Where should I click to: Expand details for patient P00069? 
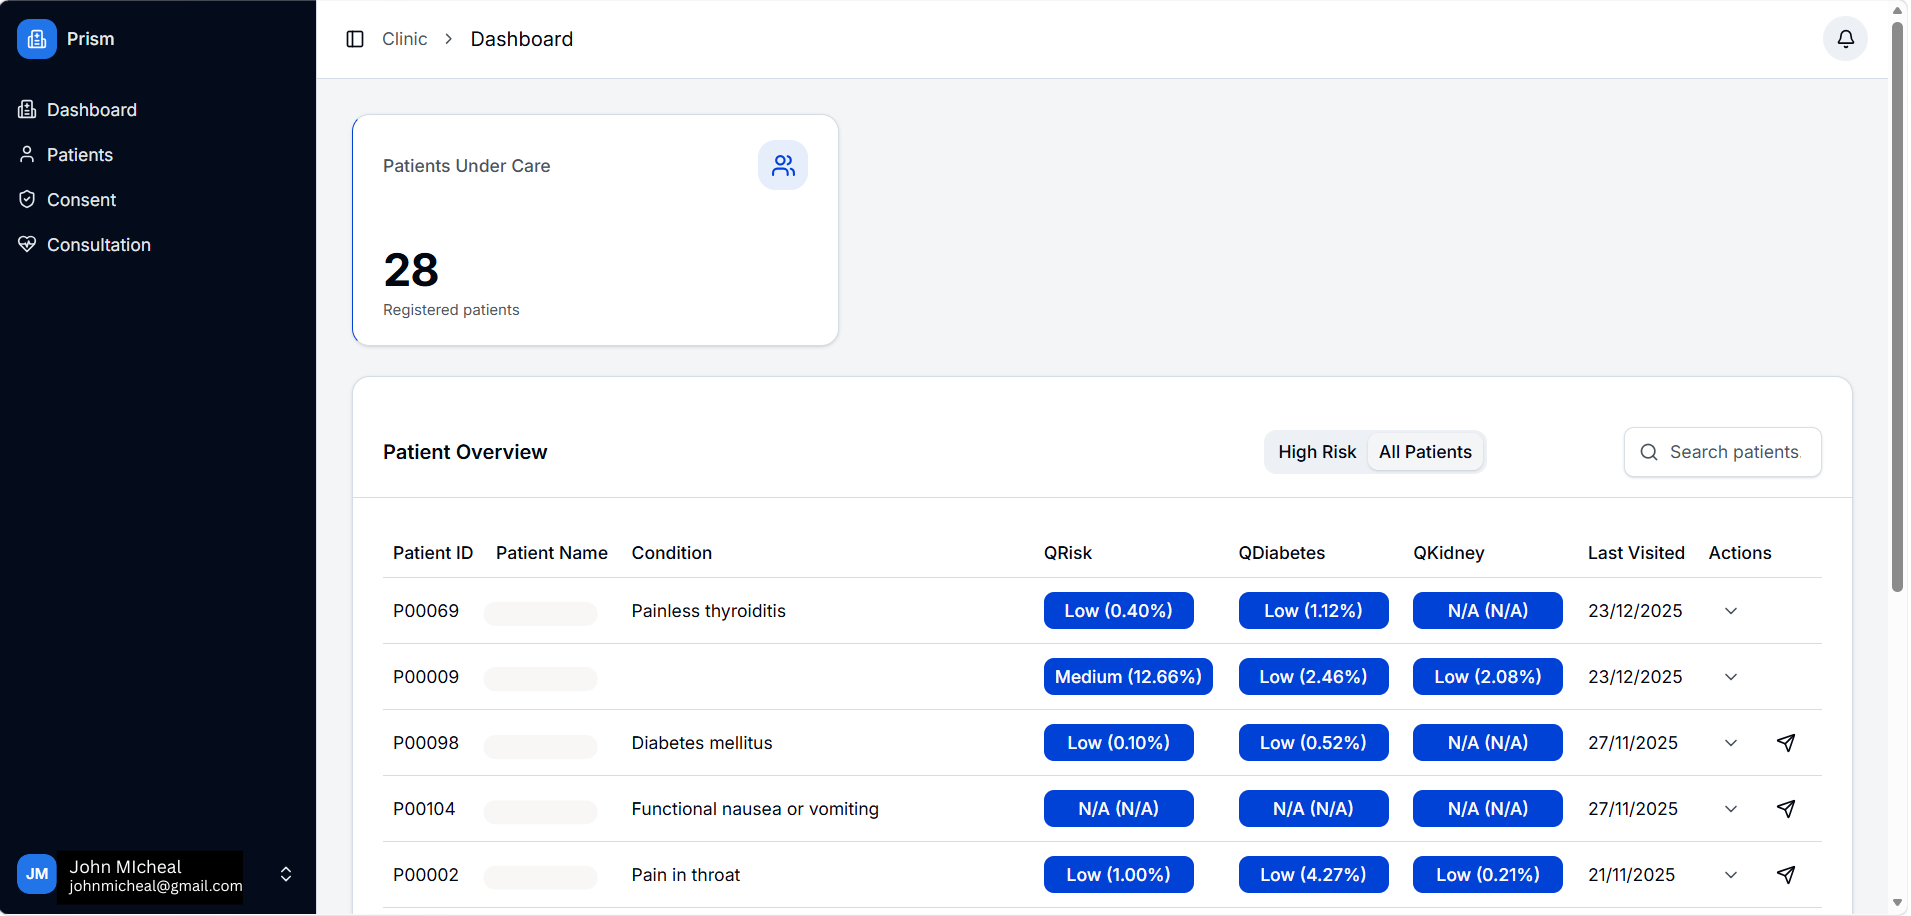[1731, 611]
